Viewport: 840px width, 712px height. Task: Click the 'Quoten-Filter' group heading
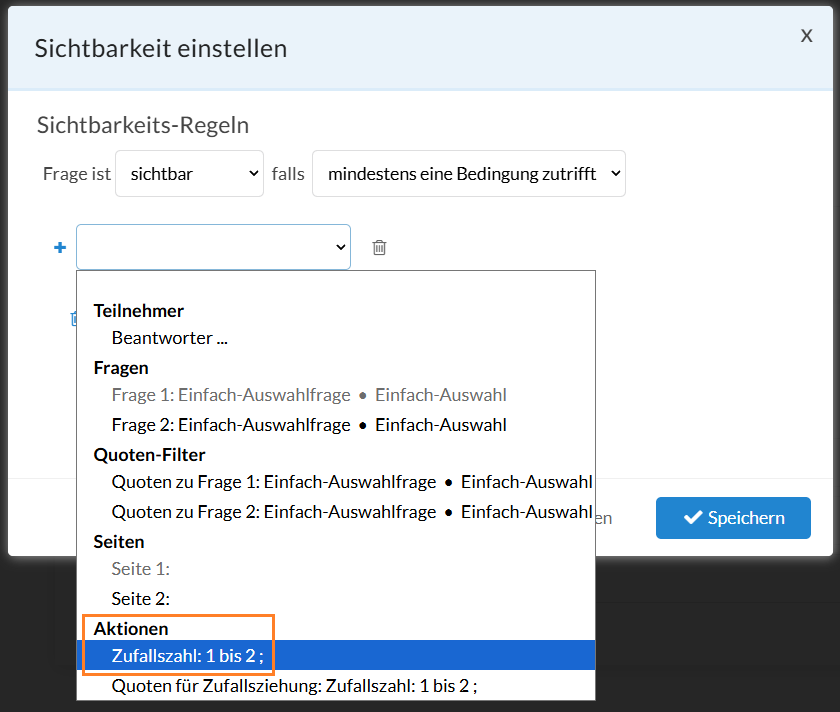(x=149, y=455)
